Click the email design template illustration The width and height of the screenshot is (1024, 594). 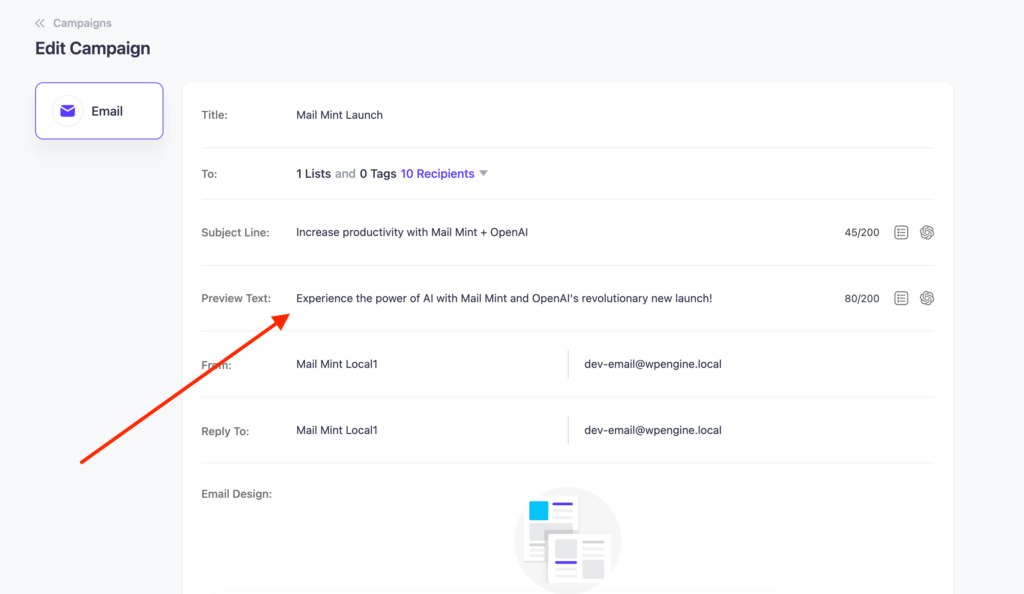(567, 539)
